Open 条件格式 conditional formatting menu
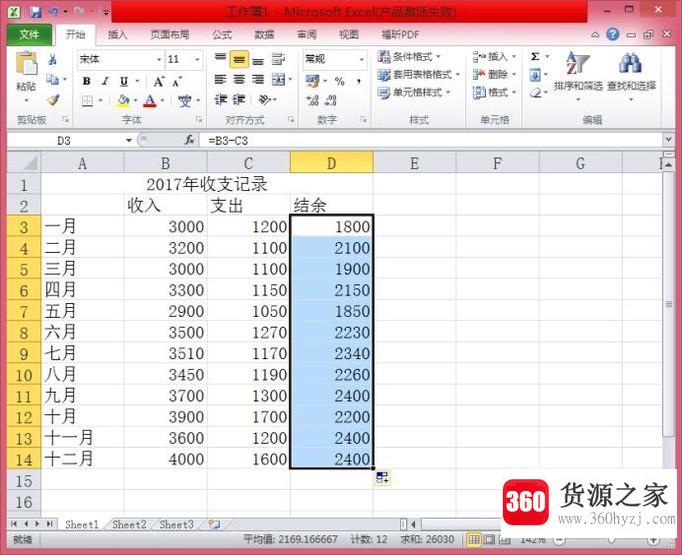The width and height of the screenshot is (682, 555). coord(409,57)
